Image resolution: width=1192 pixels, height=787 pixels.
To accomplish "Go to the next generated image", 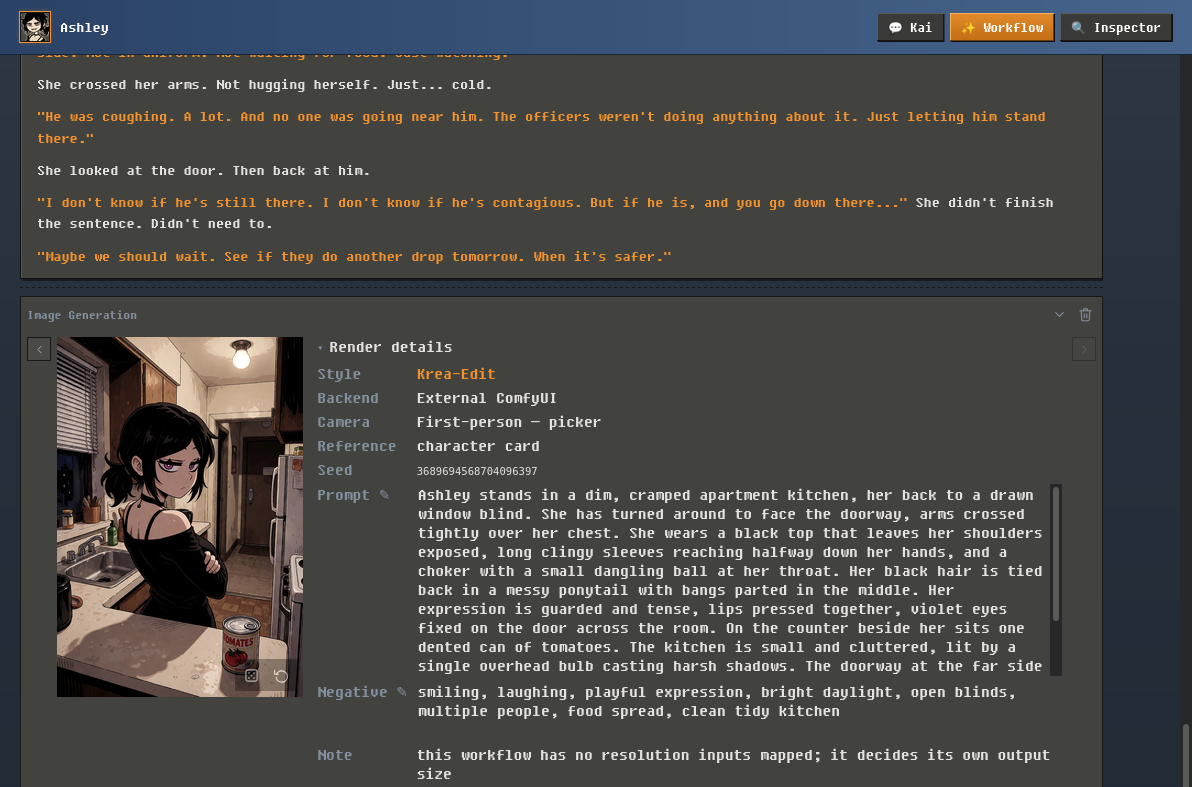I will [1083, 349].
